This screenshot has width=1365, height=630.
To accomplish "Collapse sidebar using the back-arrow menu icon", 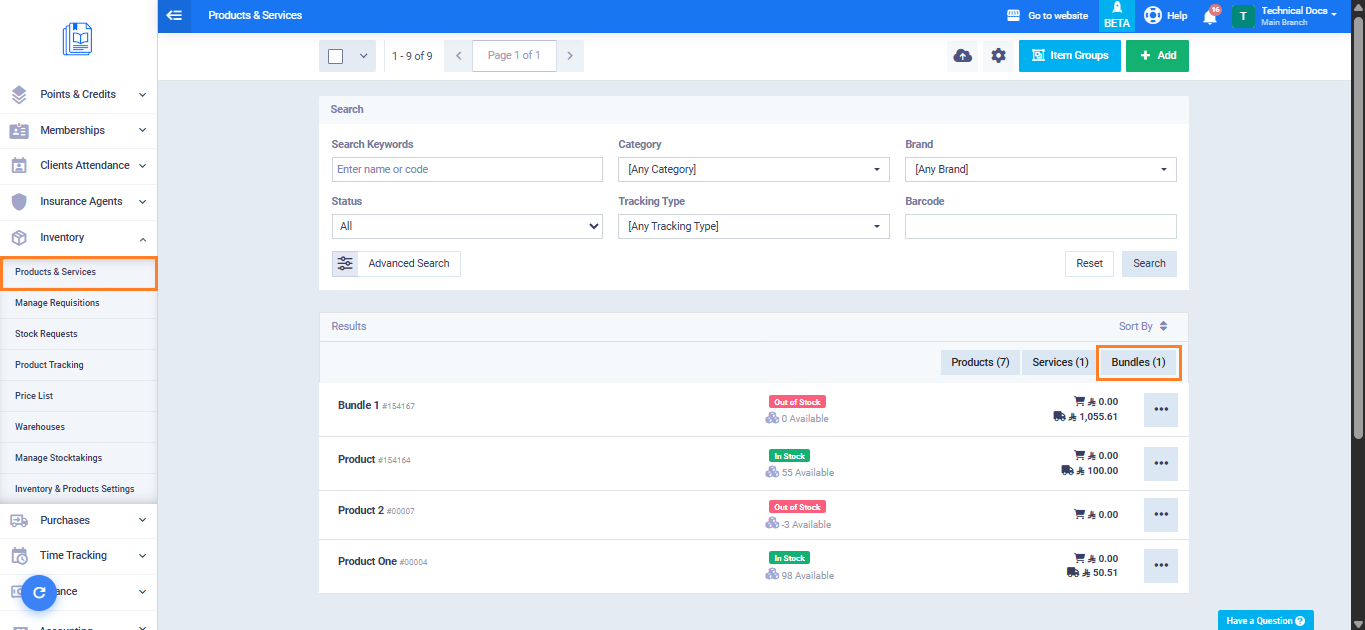I will pos(175,15).
